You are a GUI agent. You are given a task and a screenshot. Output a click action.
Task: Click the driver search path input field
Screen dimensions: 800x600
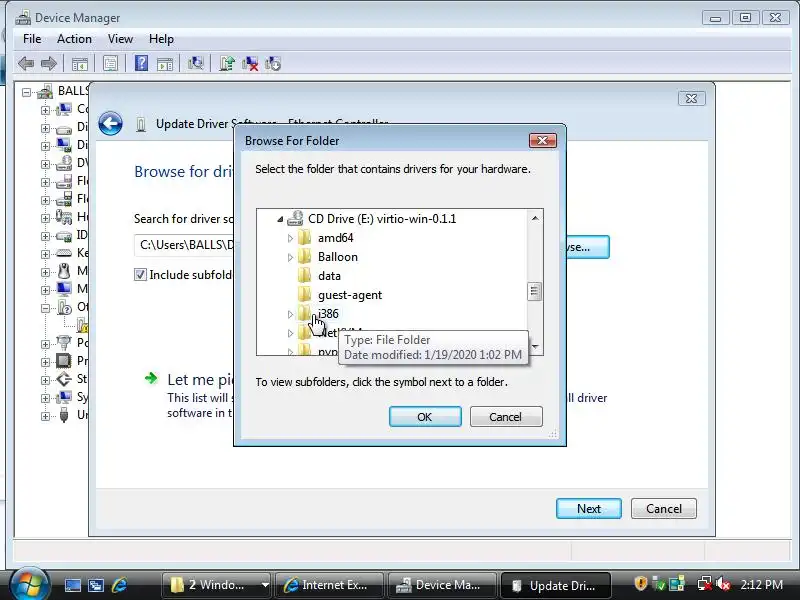(x=184, y=245)
